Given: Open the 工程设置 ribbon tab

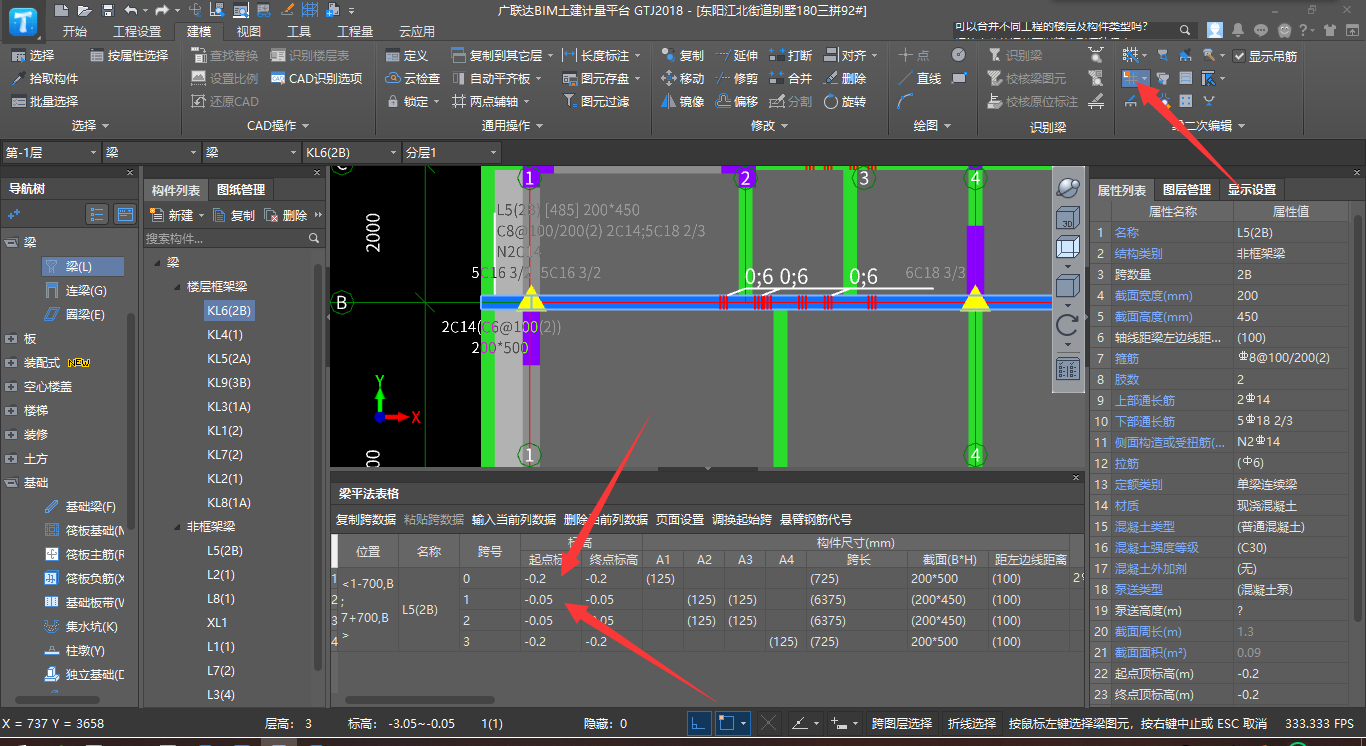Looking at the screenshot, I should (x=137, y=31).
